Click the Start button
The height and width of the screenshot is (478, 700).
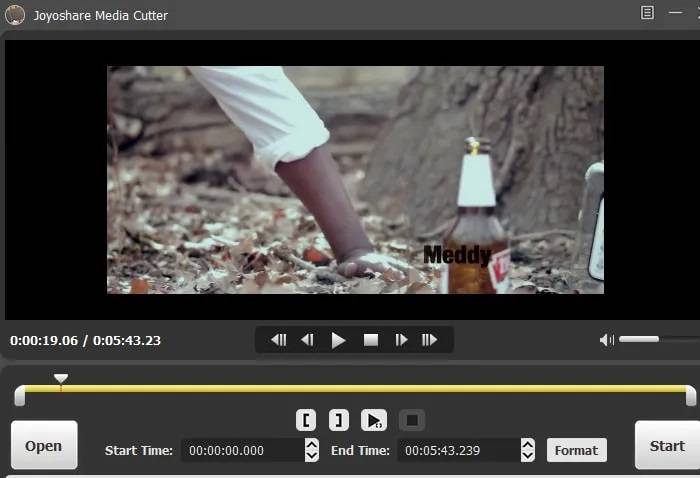coord(667,445)
